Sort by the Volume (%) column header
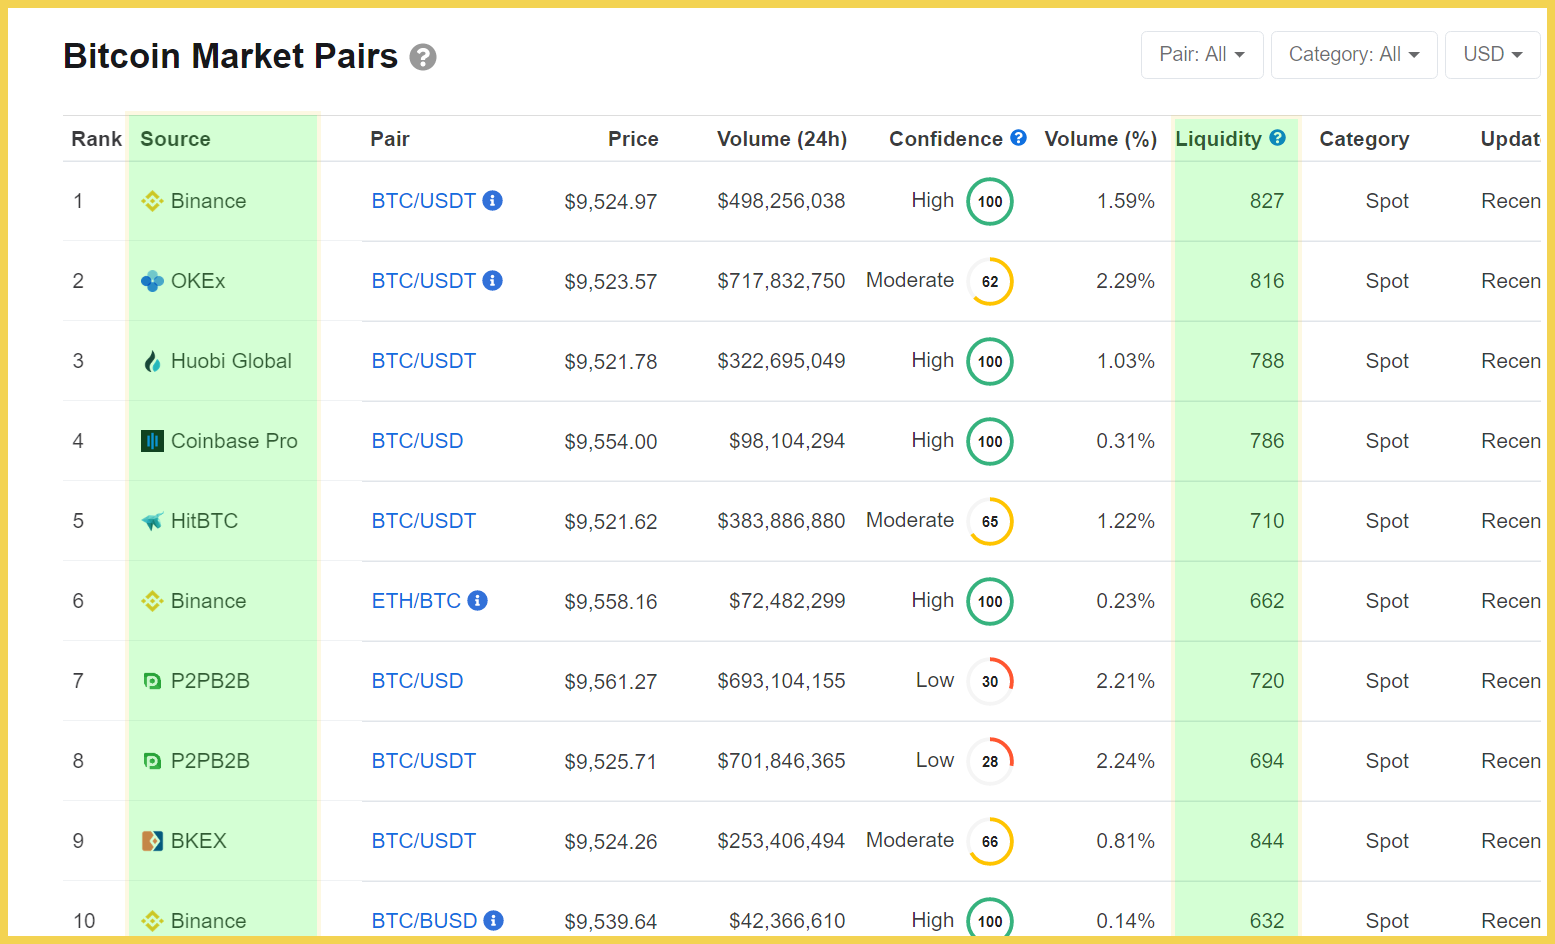This screenshot has width=1555, height=944. coord(1100,139)
